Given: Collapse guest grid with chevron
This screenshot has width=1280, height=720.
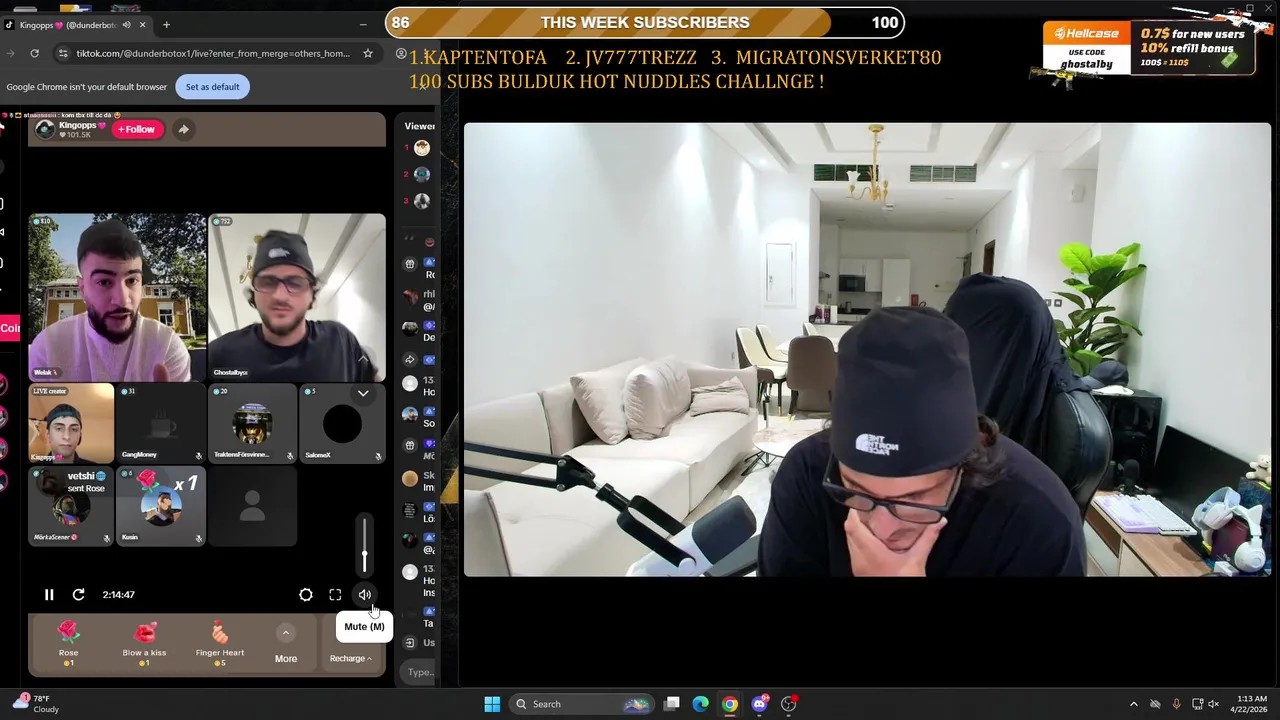Looking at the screenshot, I should coord(363,394).
